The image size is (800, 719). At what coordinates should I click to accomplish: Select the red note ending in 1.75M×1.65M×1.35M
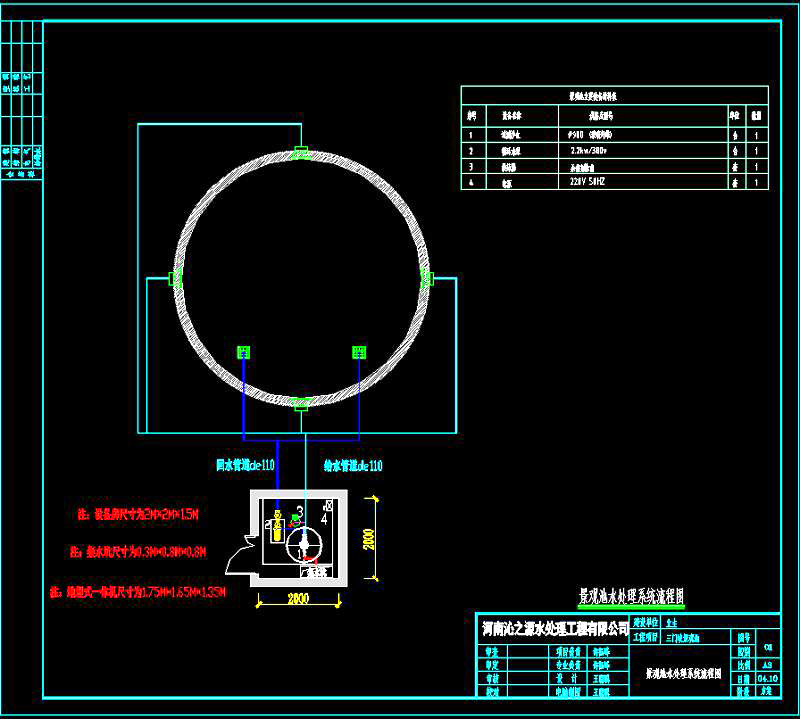click(x=139, y=591)
